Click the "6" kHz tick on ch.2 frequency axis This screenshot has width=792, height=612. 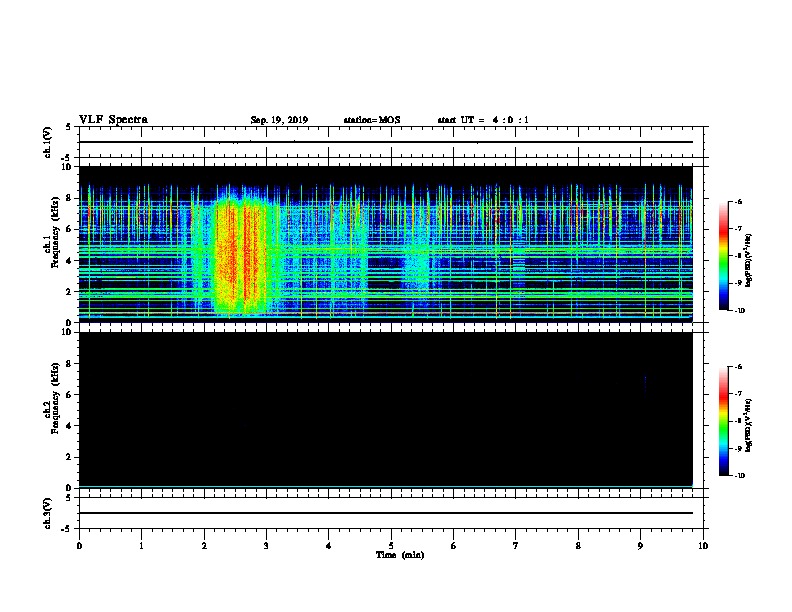coord(69,394)
